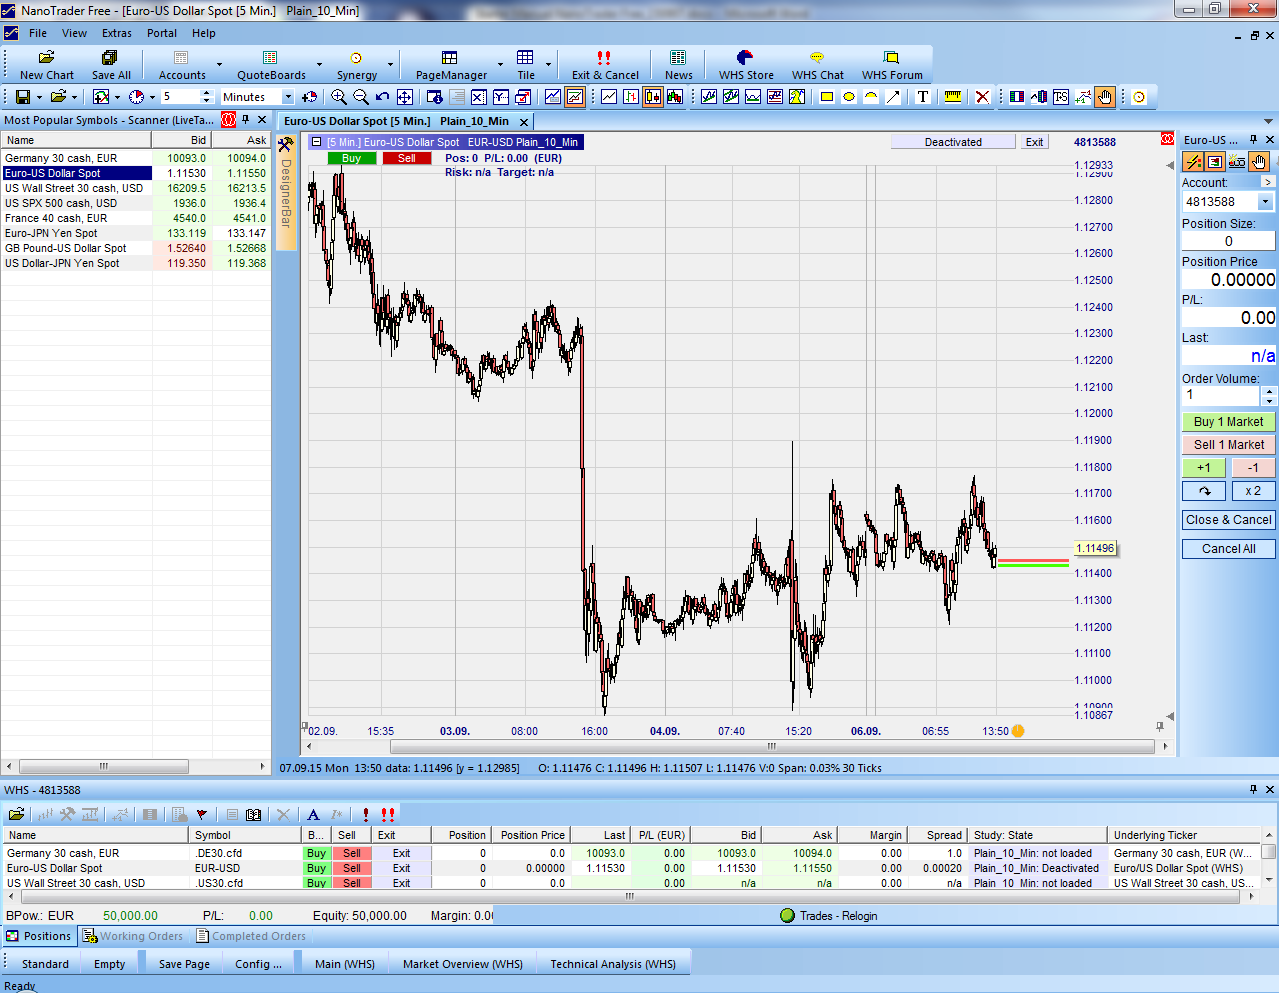Click the zoom in magnifier icon

tap(339, 97)
